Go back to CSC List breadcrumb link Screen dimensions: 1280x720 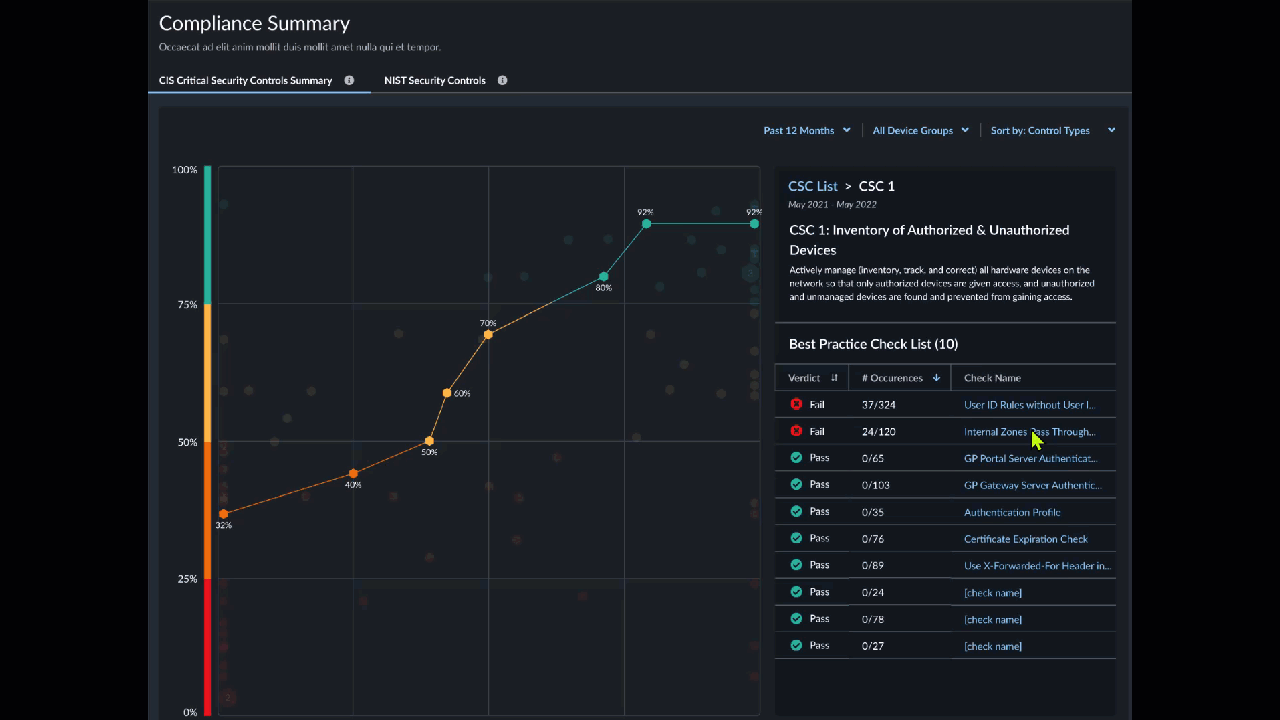pyautogui.click(x=812, y=187)
